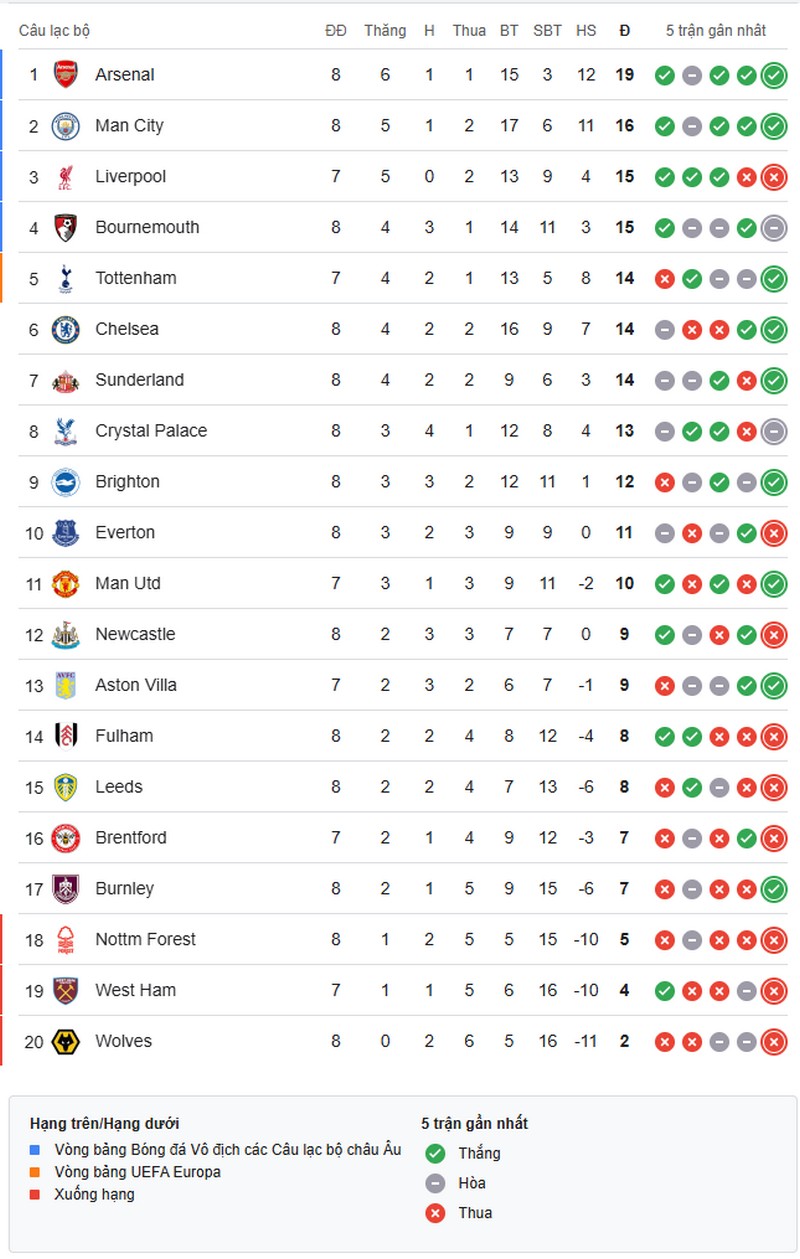This screenshot has width=800, height=1259.
Task: Open the Sunderland team name link
Action: point(139,380)
